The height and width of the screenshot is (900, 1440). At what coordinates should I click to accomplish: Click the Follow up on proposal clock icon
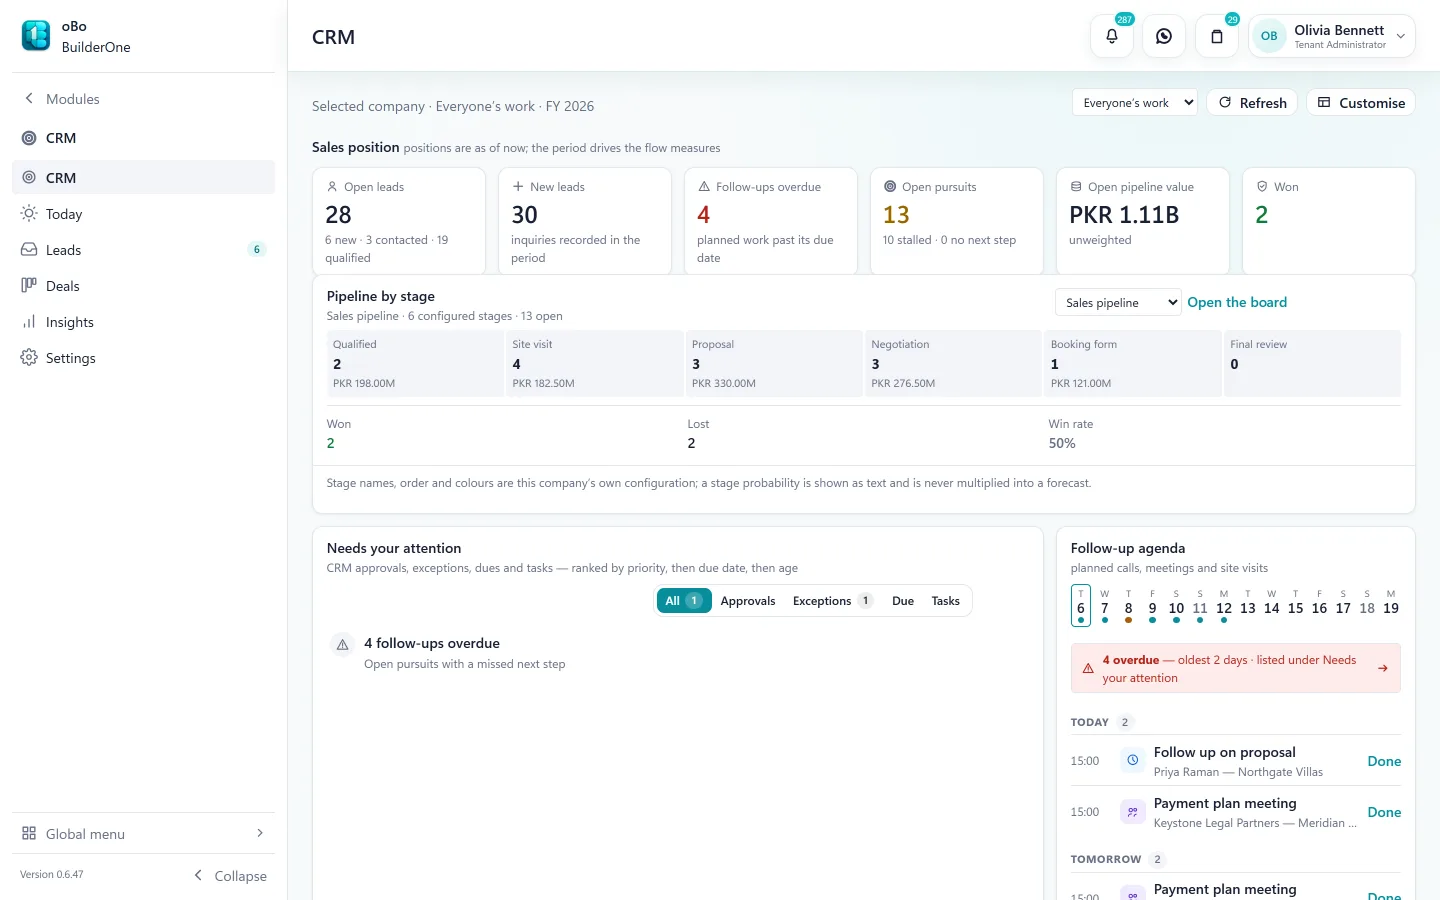point(1132,761)
